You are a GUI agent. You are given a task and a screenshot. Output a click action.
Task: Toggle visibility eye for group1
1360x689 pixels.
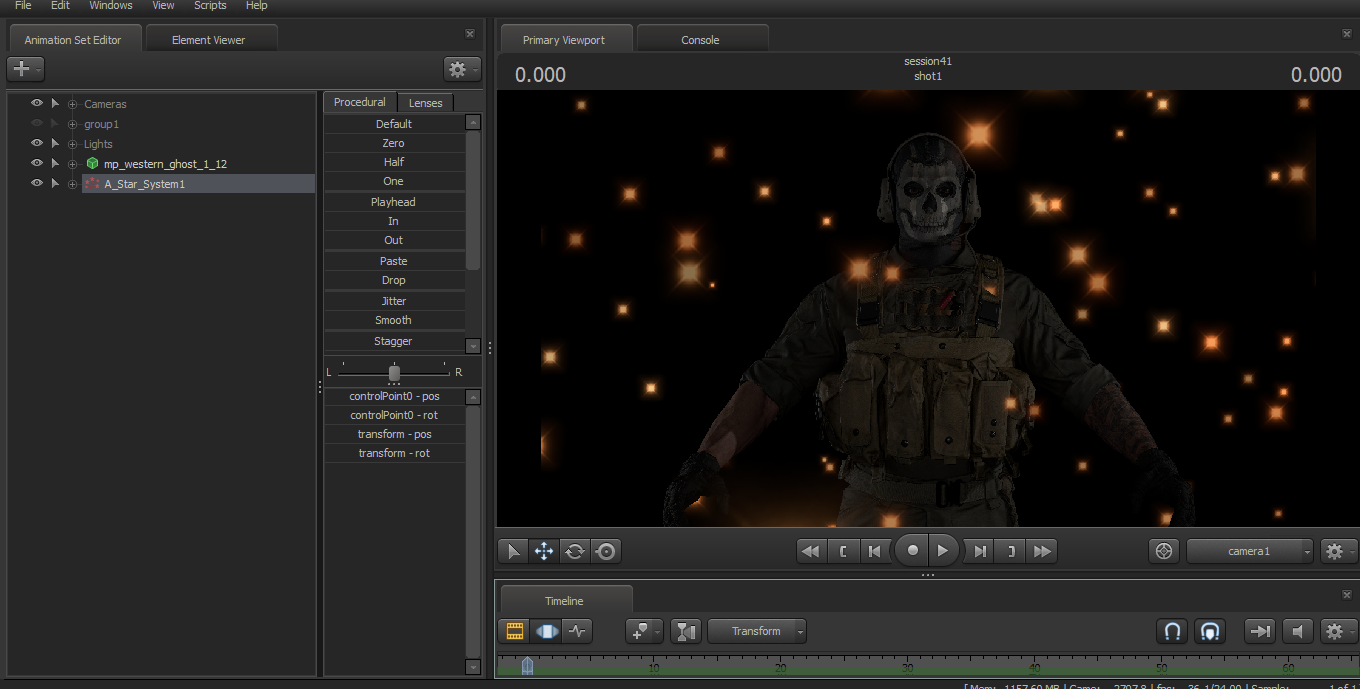37,123
